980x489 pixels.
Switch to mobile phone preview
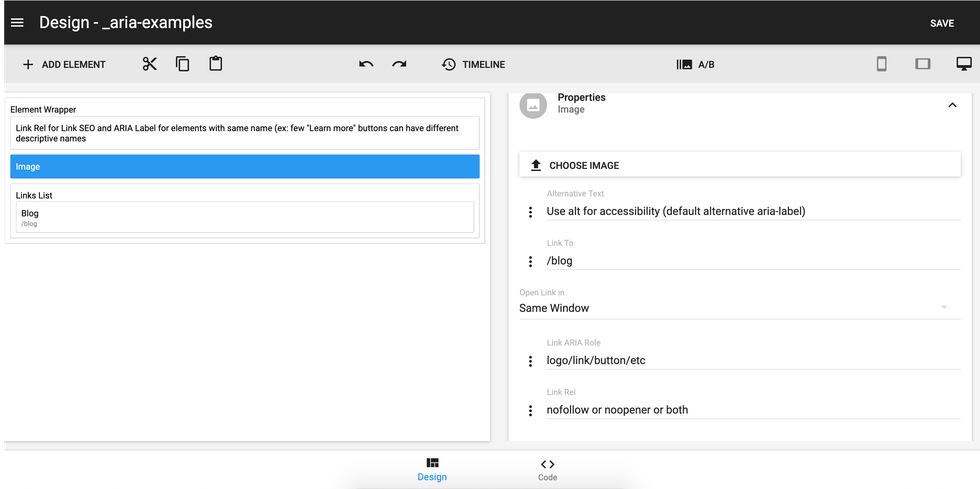click(881, 64)
